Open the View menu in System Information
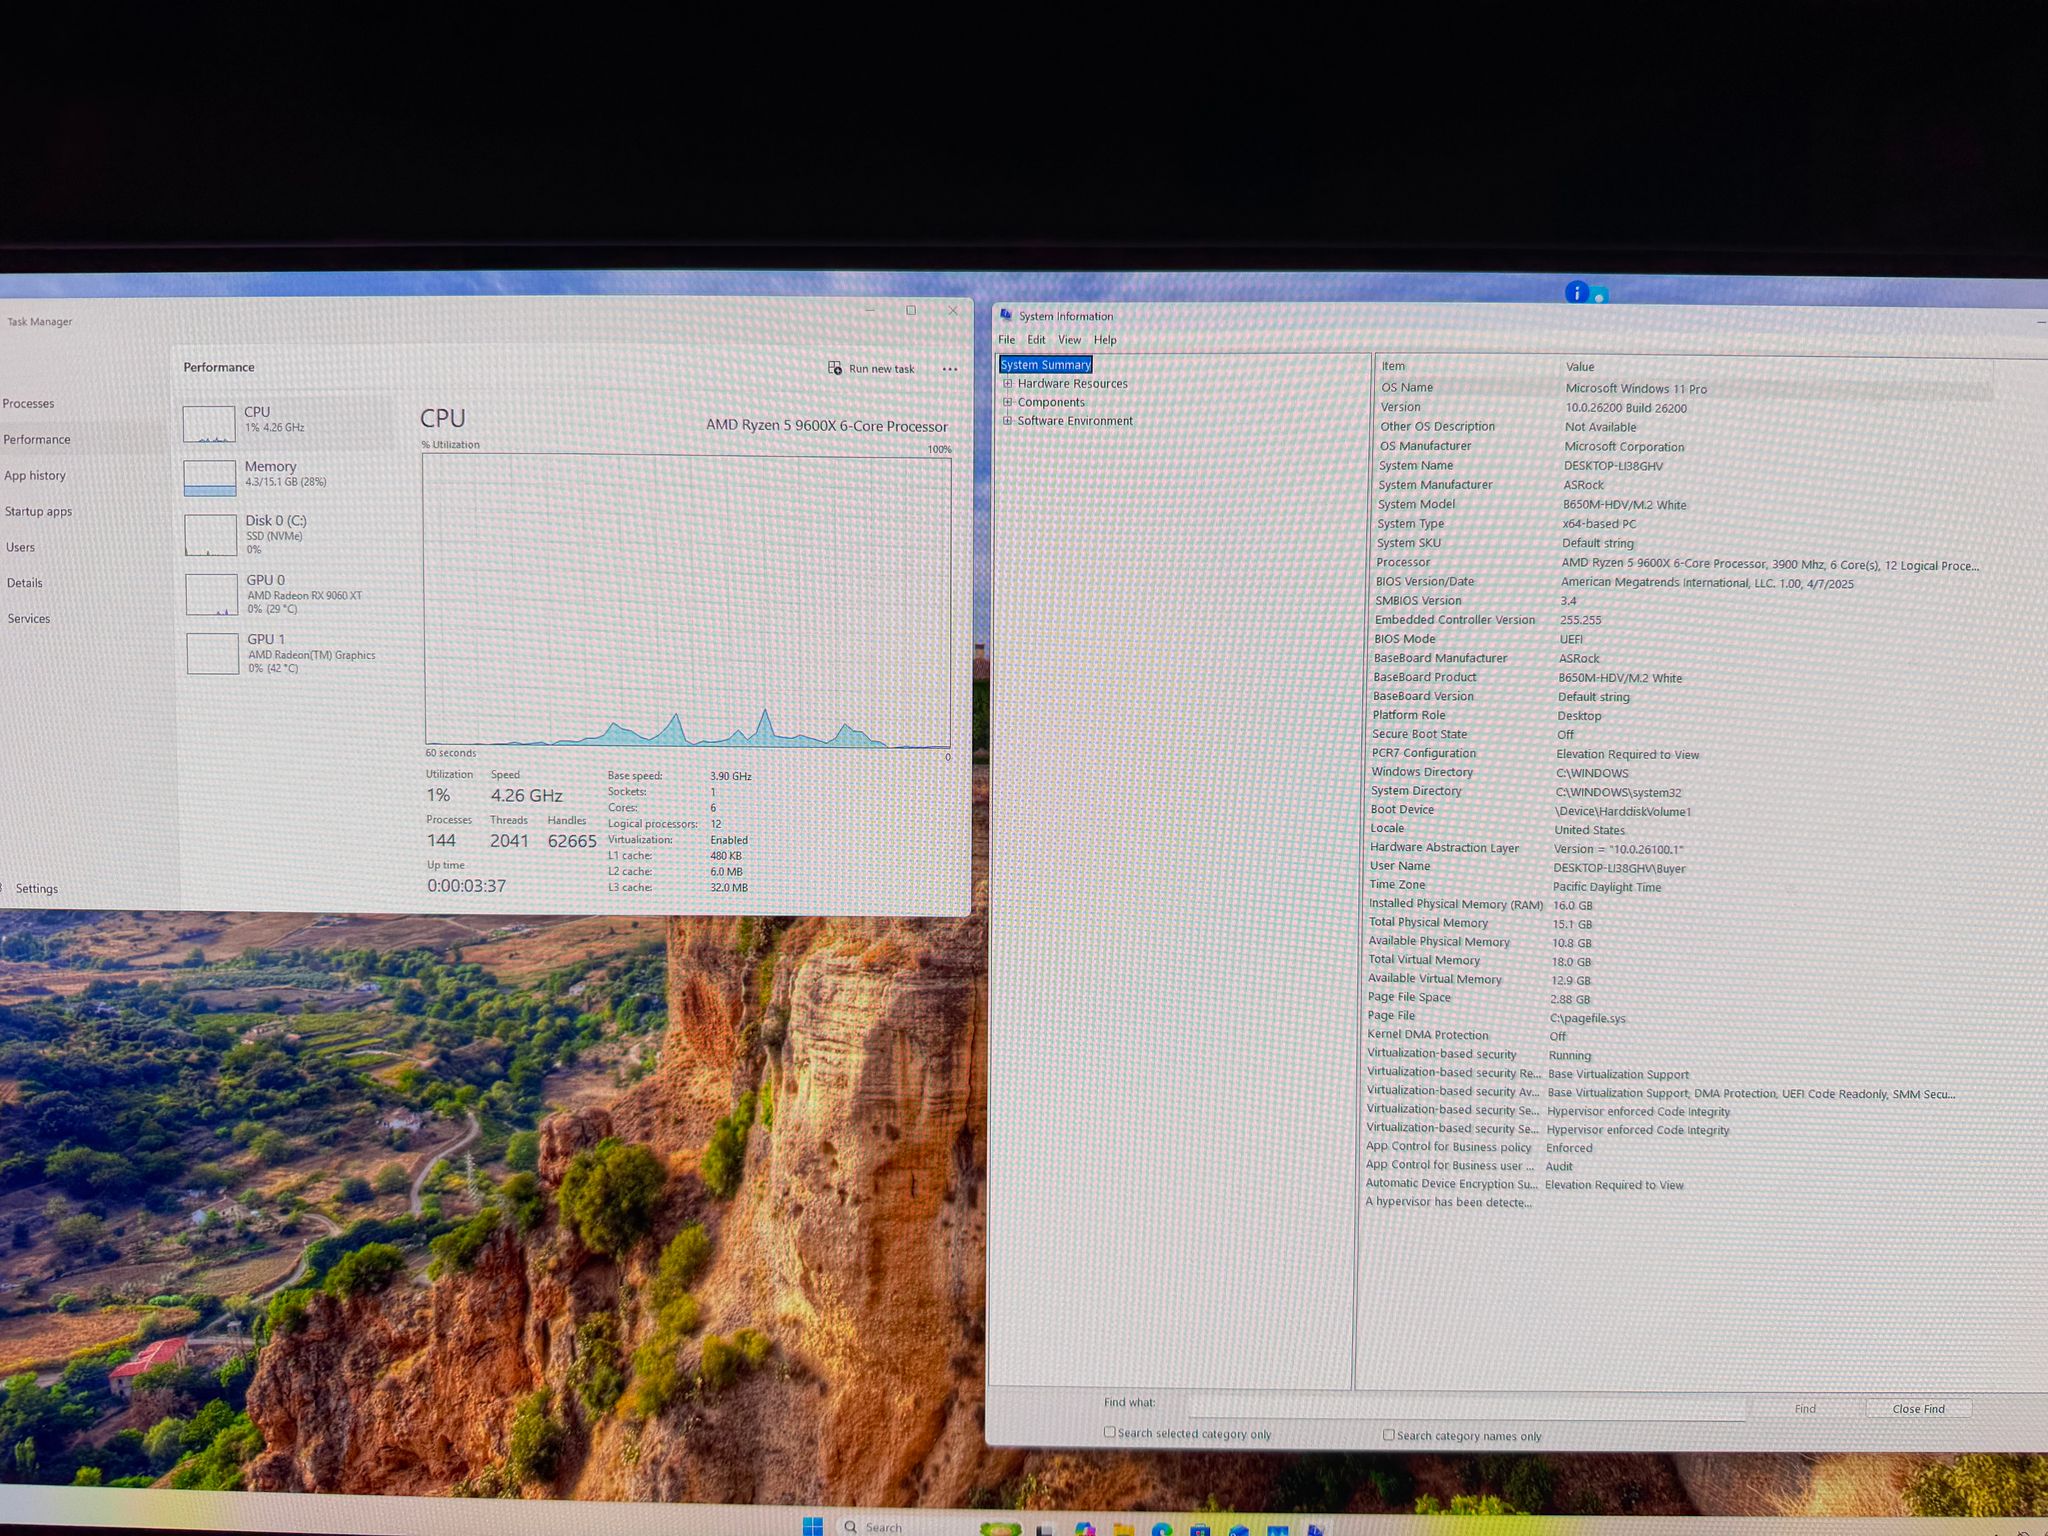This screenshot has width=2048, height=1536. pos(1070,340)
